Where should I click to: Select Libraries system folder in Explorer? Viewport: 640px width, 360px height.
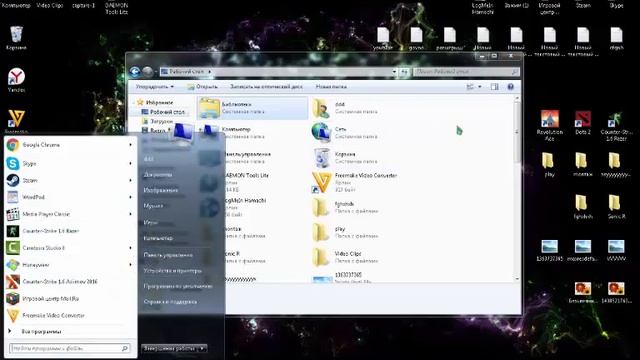click(252, 108)
